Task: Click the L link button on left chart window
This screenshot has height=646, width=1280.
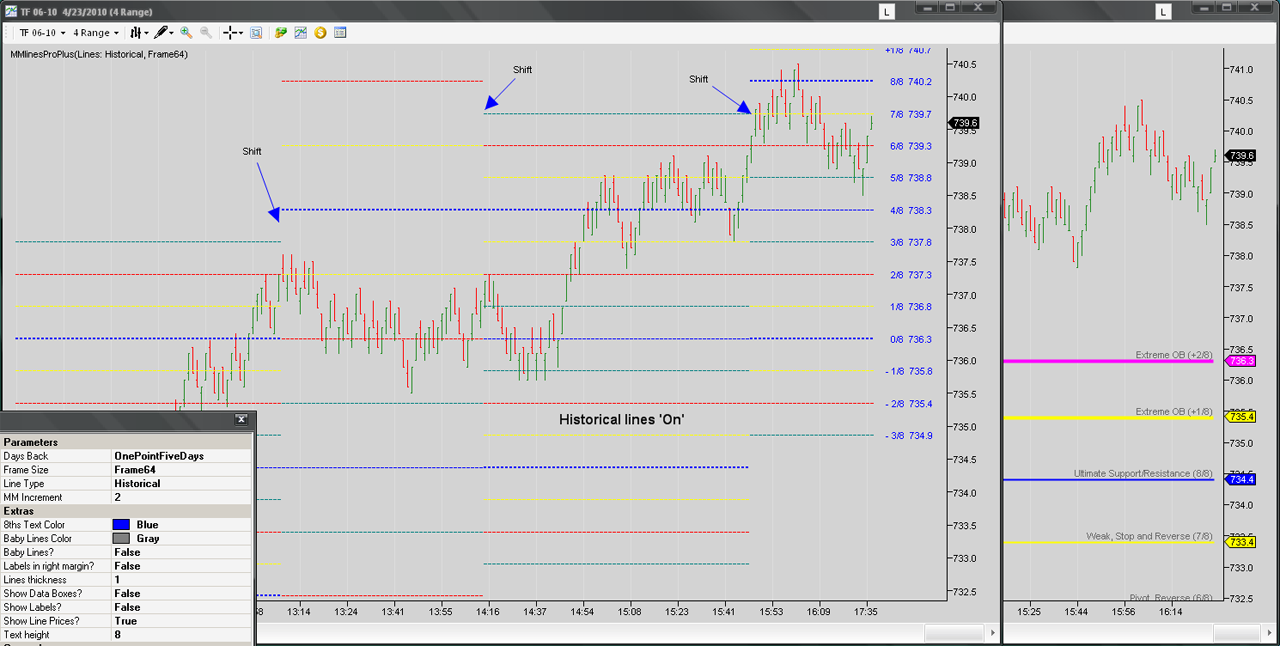Action: pyautogui.click(x=886, y=12)
